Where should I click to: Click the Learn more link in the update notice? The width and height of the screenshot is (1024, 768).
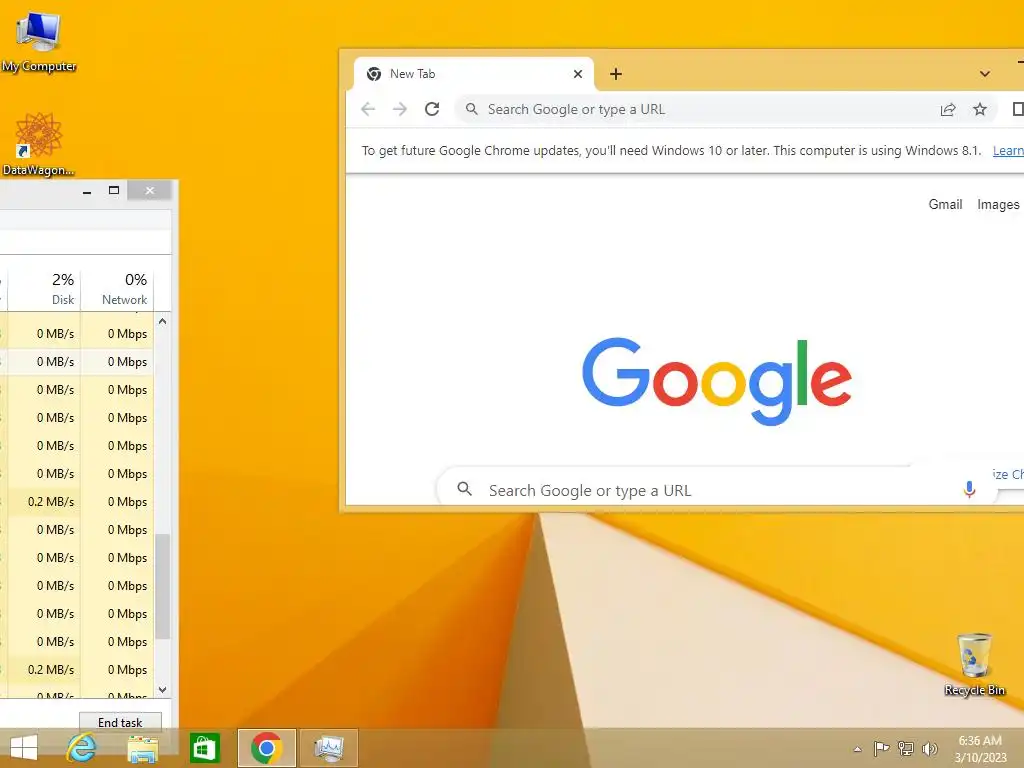(1008, 151)
